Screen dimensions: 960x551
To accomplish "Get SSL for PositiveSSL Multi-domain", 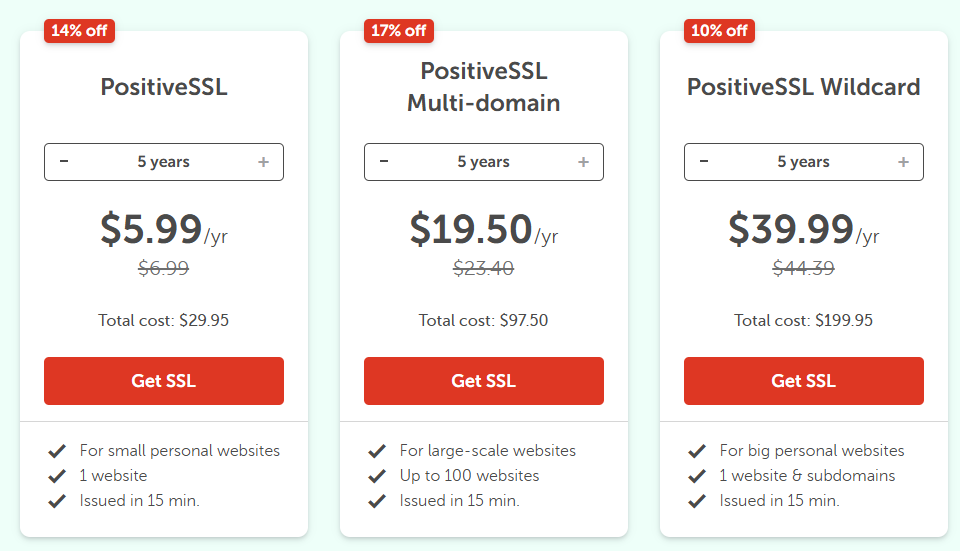I will point(484,381).
